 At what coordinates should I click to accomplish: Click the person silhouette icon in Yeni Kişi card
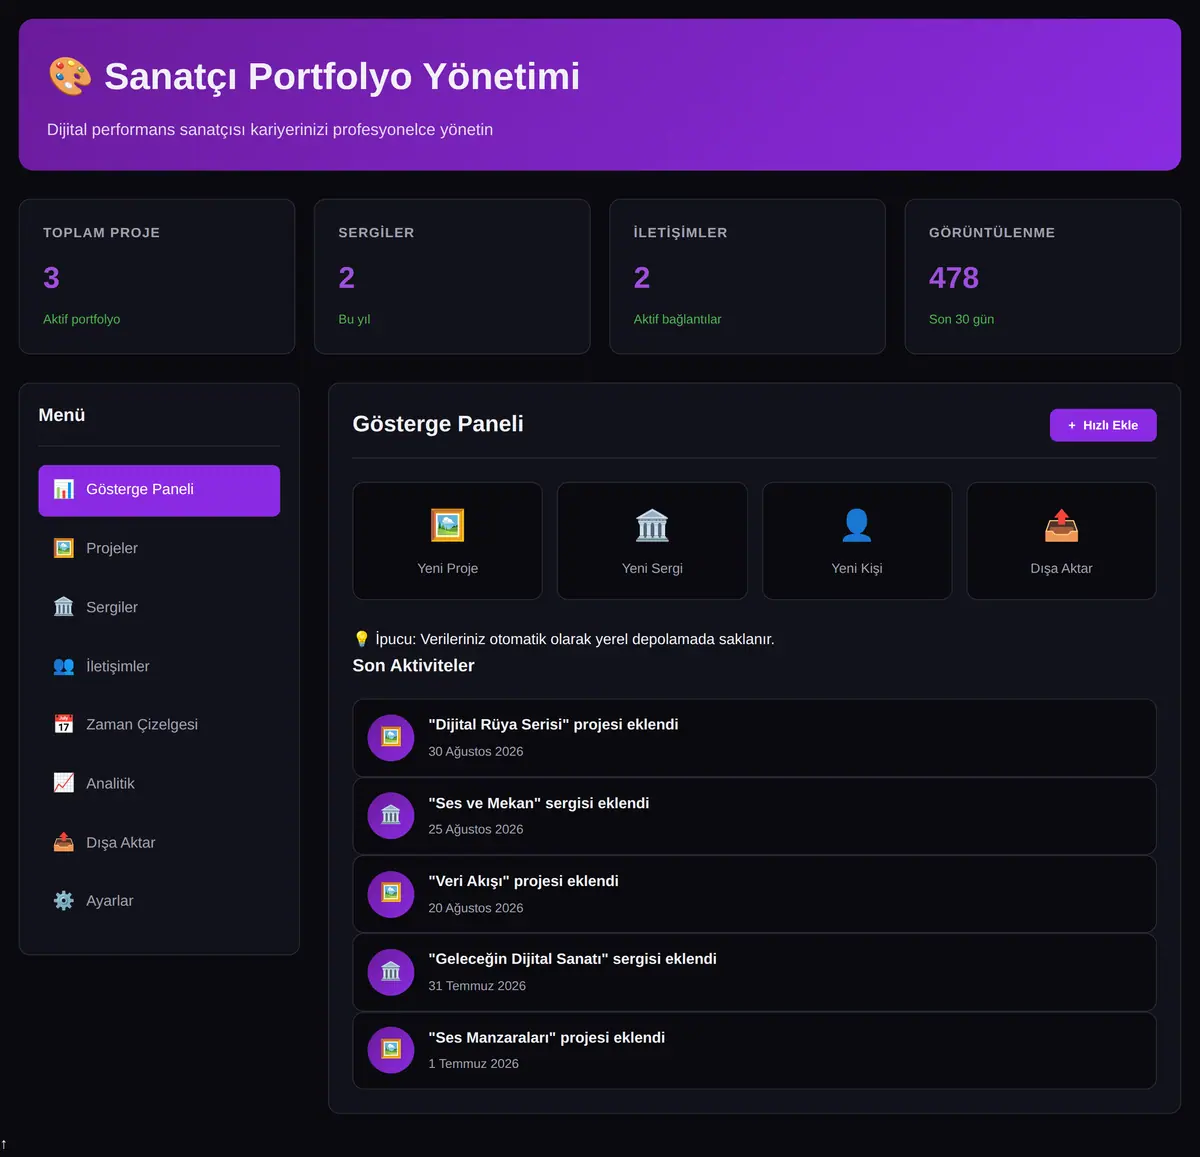pyautogui.click(x=857, y=525)
